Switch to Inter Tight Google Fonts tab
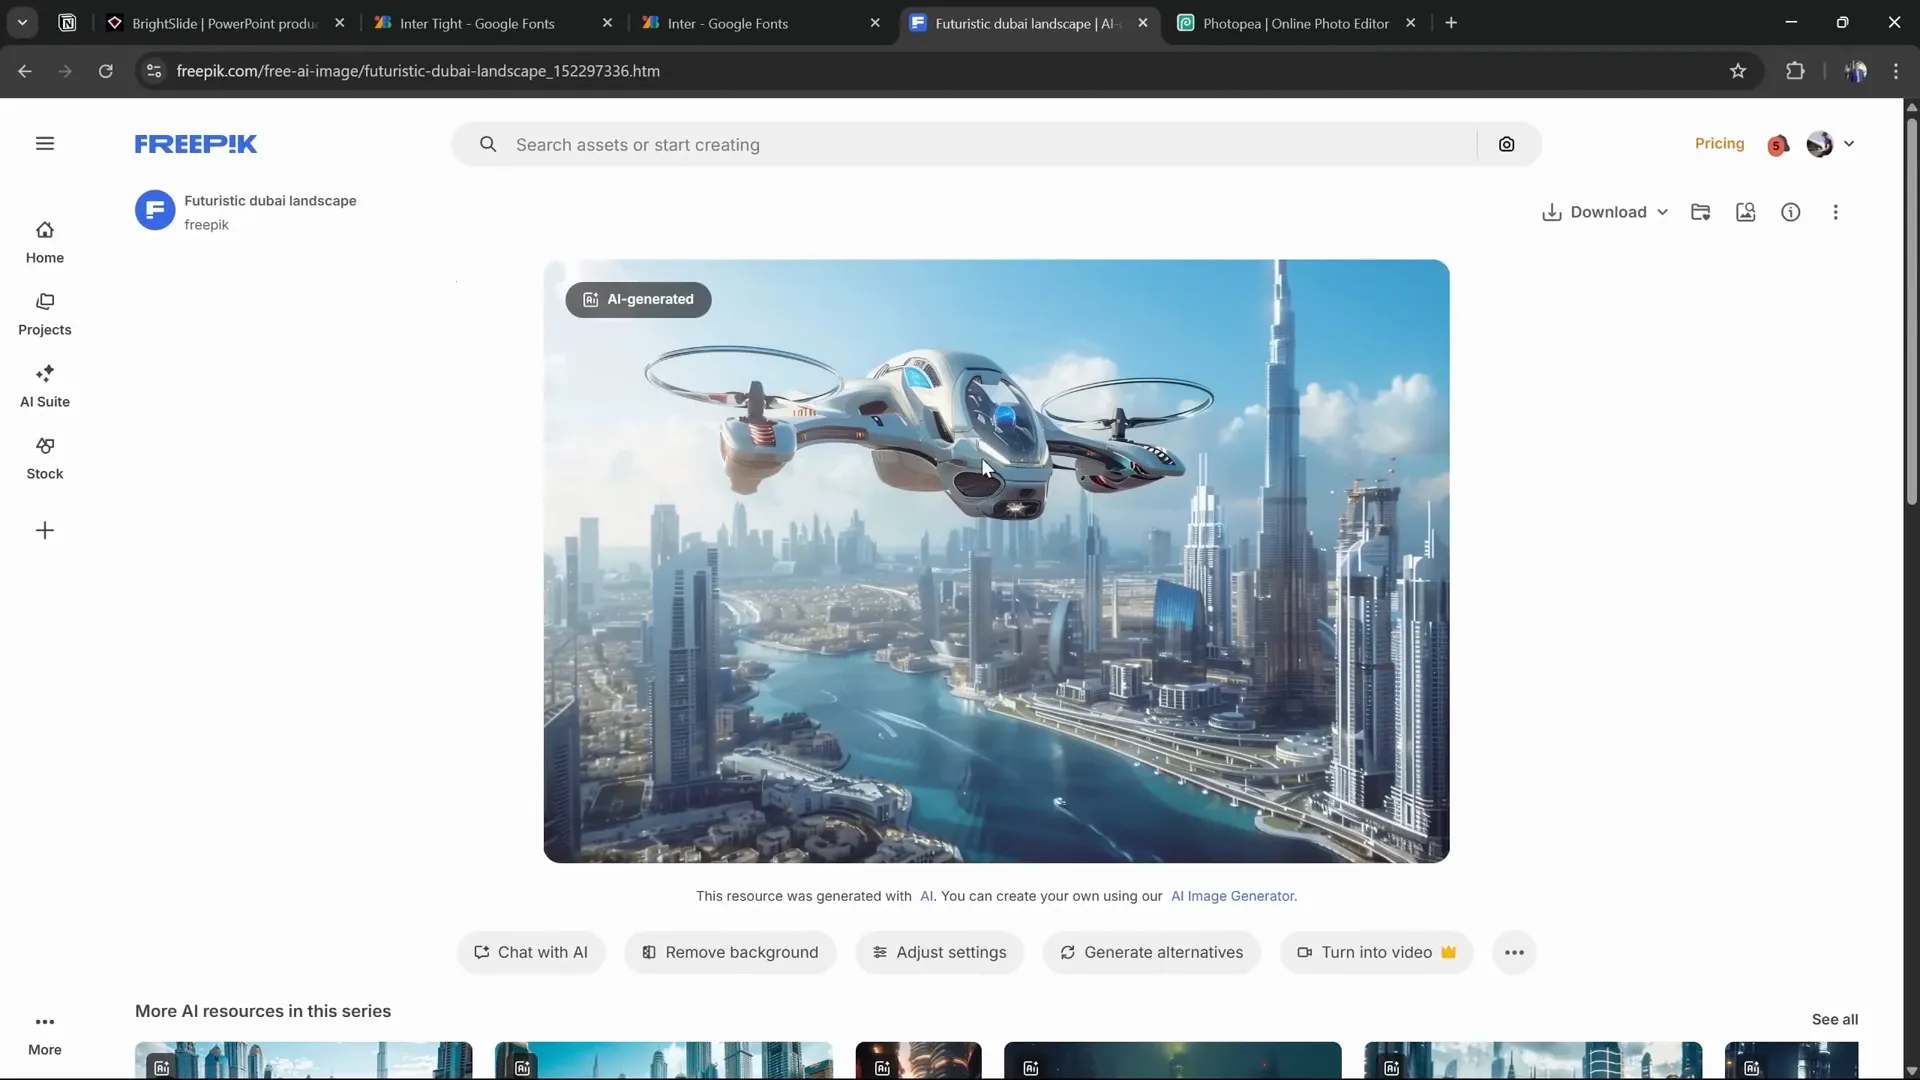This screenshot has height=1080, width=1920. 477,23
